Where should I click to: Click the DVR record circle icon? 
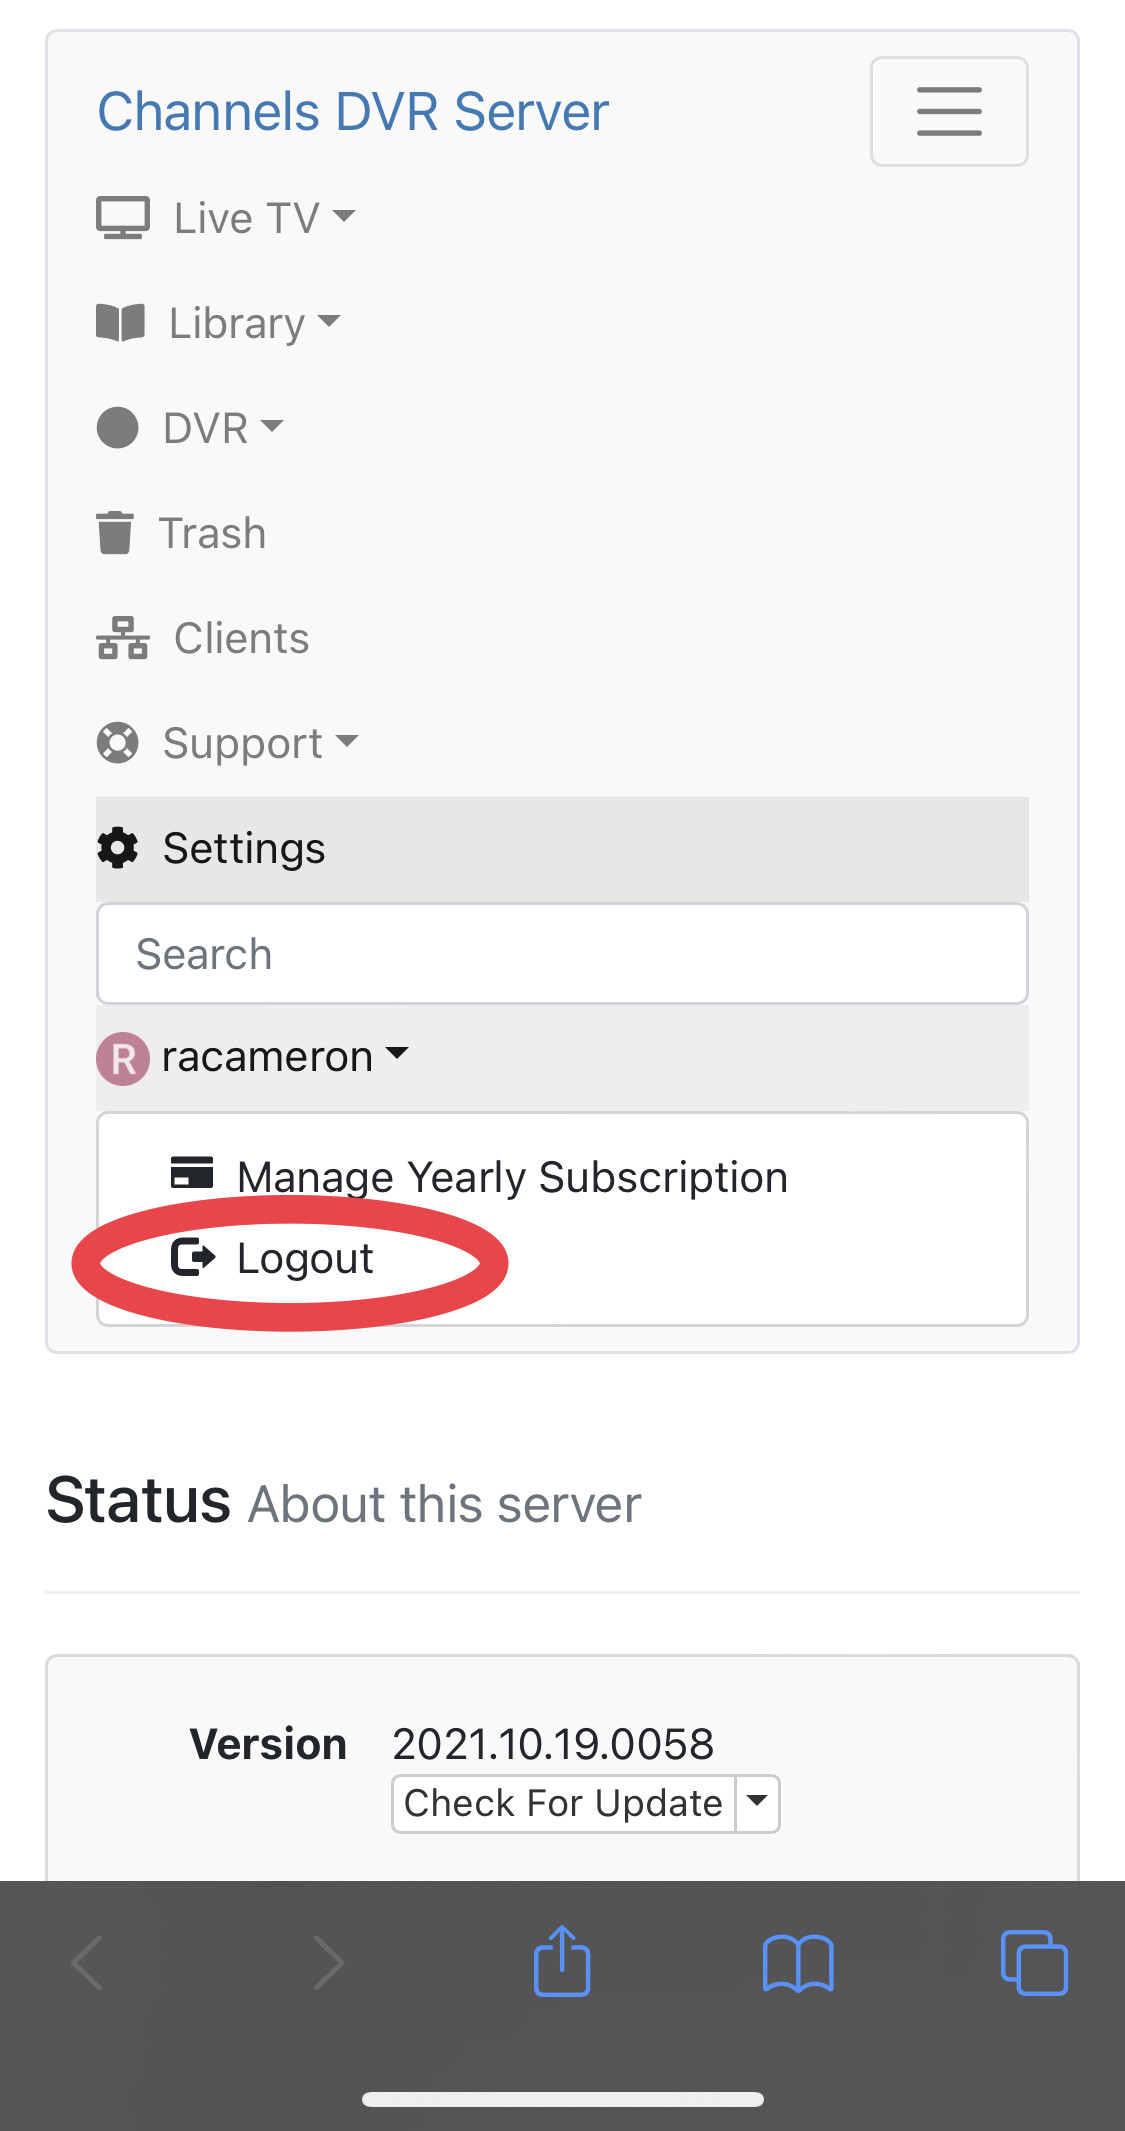117,428
